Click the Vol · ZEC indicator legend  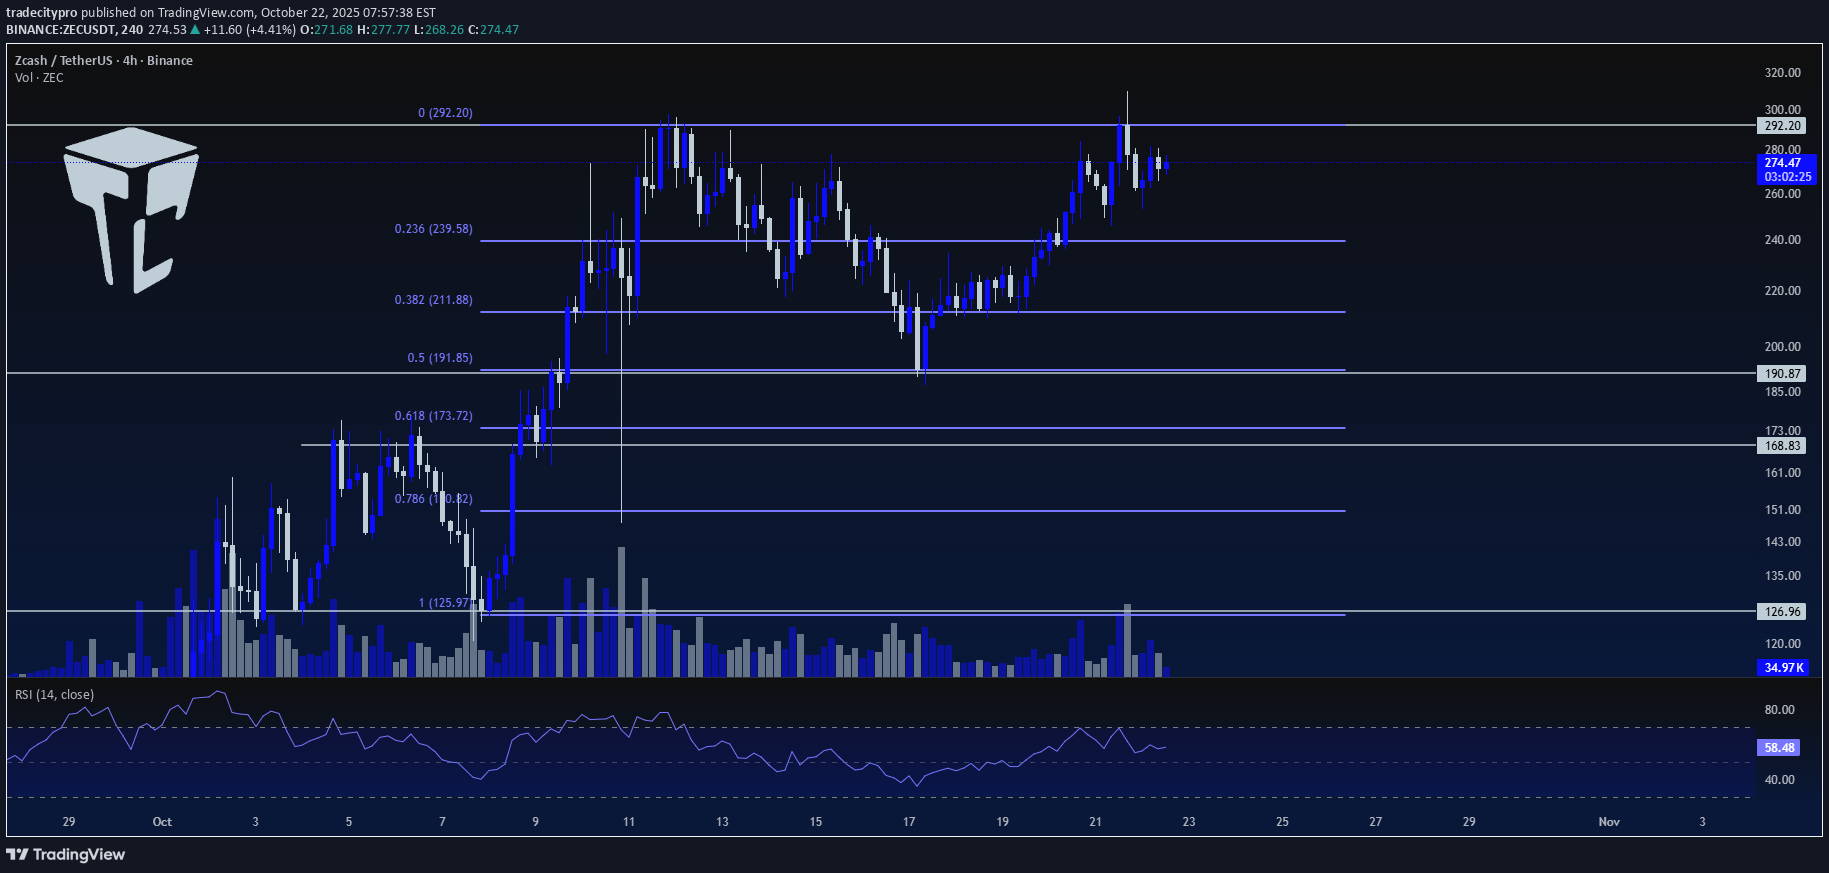pyautogui.click(x=39, y=78)
